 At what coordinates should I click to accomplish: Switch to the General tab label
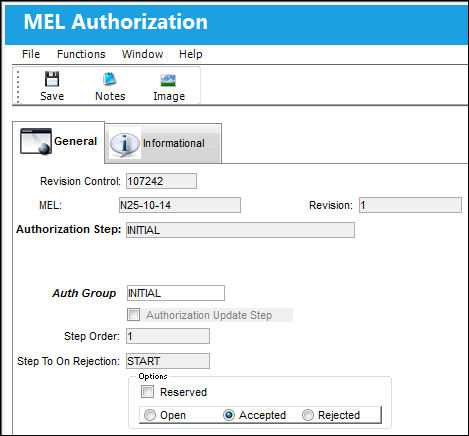75,141
